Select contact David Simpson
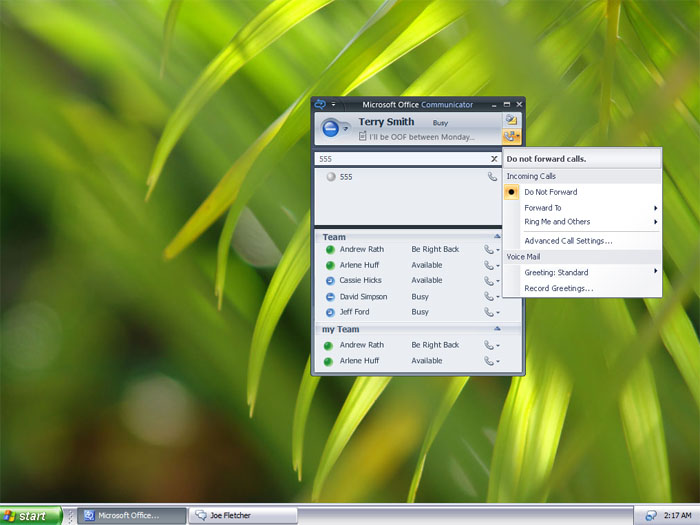Image resolution: width=700 pixels, height=525 pixels. point(363,296)
